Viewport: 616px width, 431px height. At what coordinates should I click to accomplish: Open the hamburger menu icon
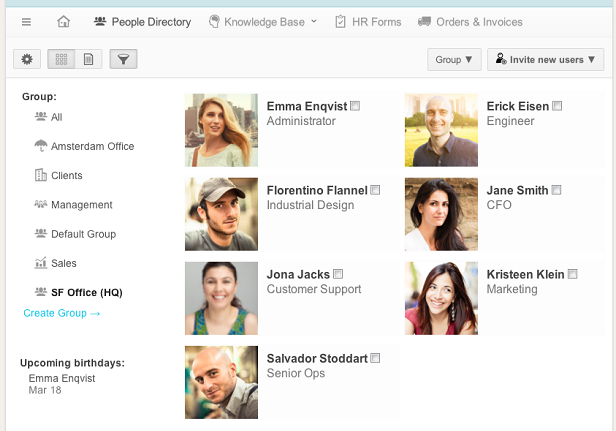point(26,22)
